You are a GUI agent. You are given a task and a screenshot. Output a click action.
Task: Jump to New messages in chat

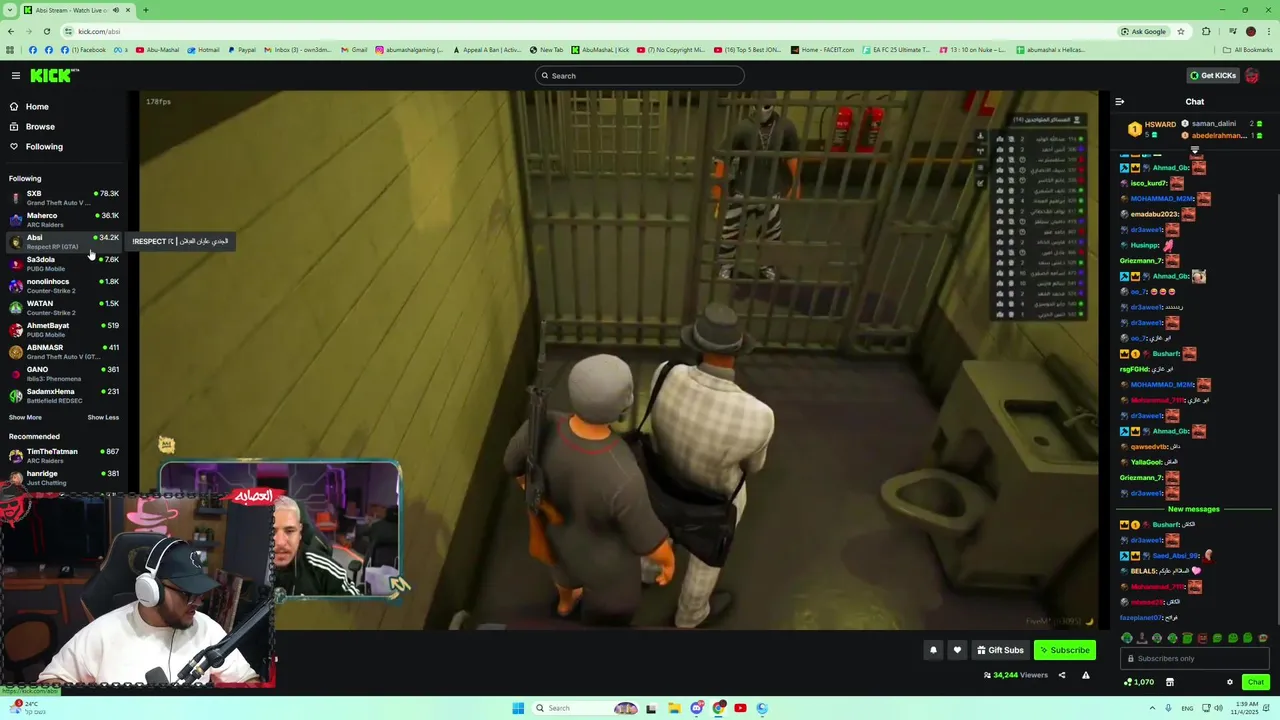[1193, 510]
